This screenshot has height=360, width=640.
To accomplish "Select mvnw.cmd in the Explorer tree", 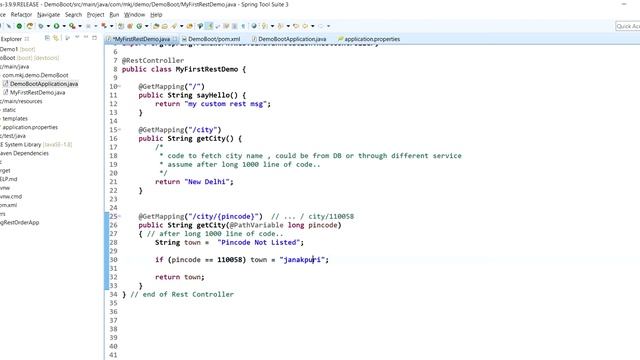I will pyautogui.click(x=11, y=196).
